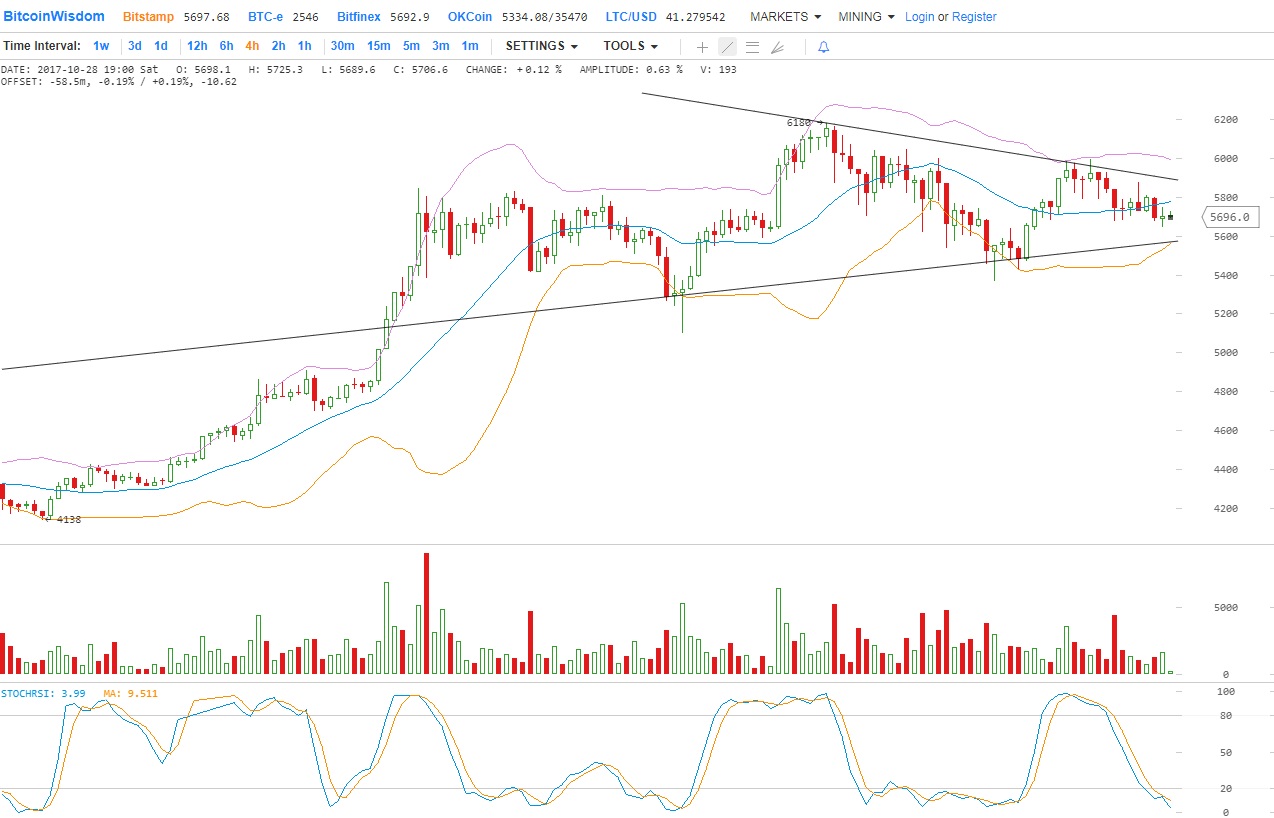
Task: Click the Login link
Action: point(919,17)
